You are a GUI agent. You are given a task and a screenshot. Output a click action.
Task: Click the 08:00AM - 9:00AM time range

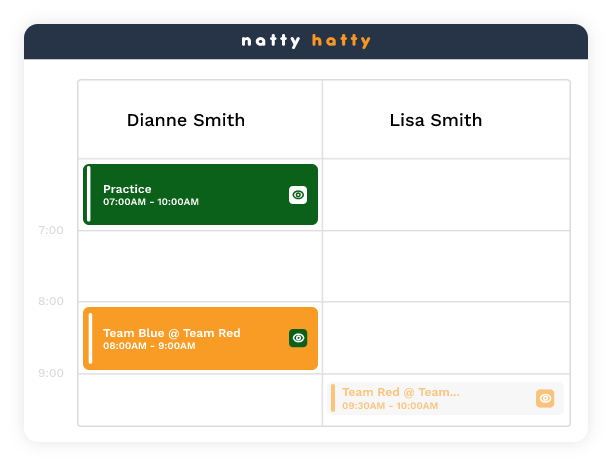point(149,346)
